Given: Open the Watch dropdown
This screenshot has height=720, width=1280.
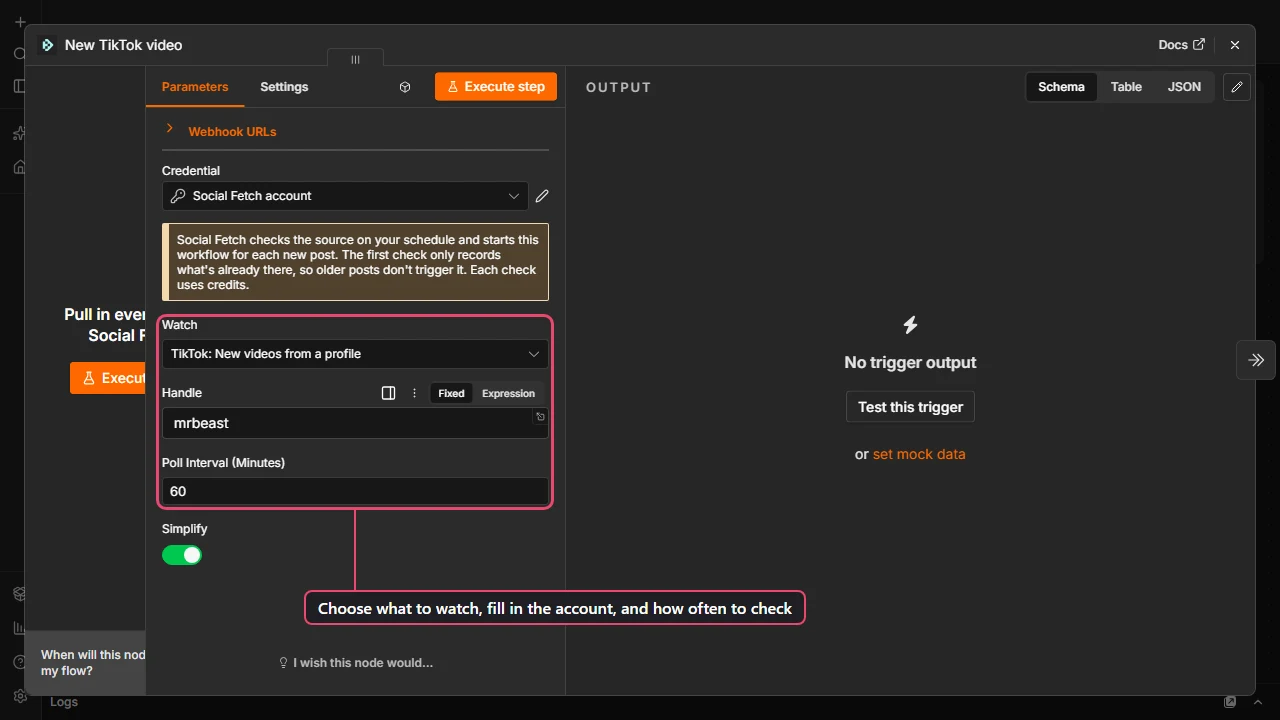Looking at the screenshot, I should click(x=355, y=354).
